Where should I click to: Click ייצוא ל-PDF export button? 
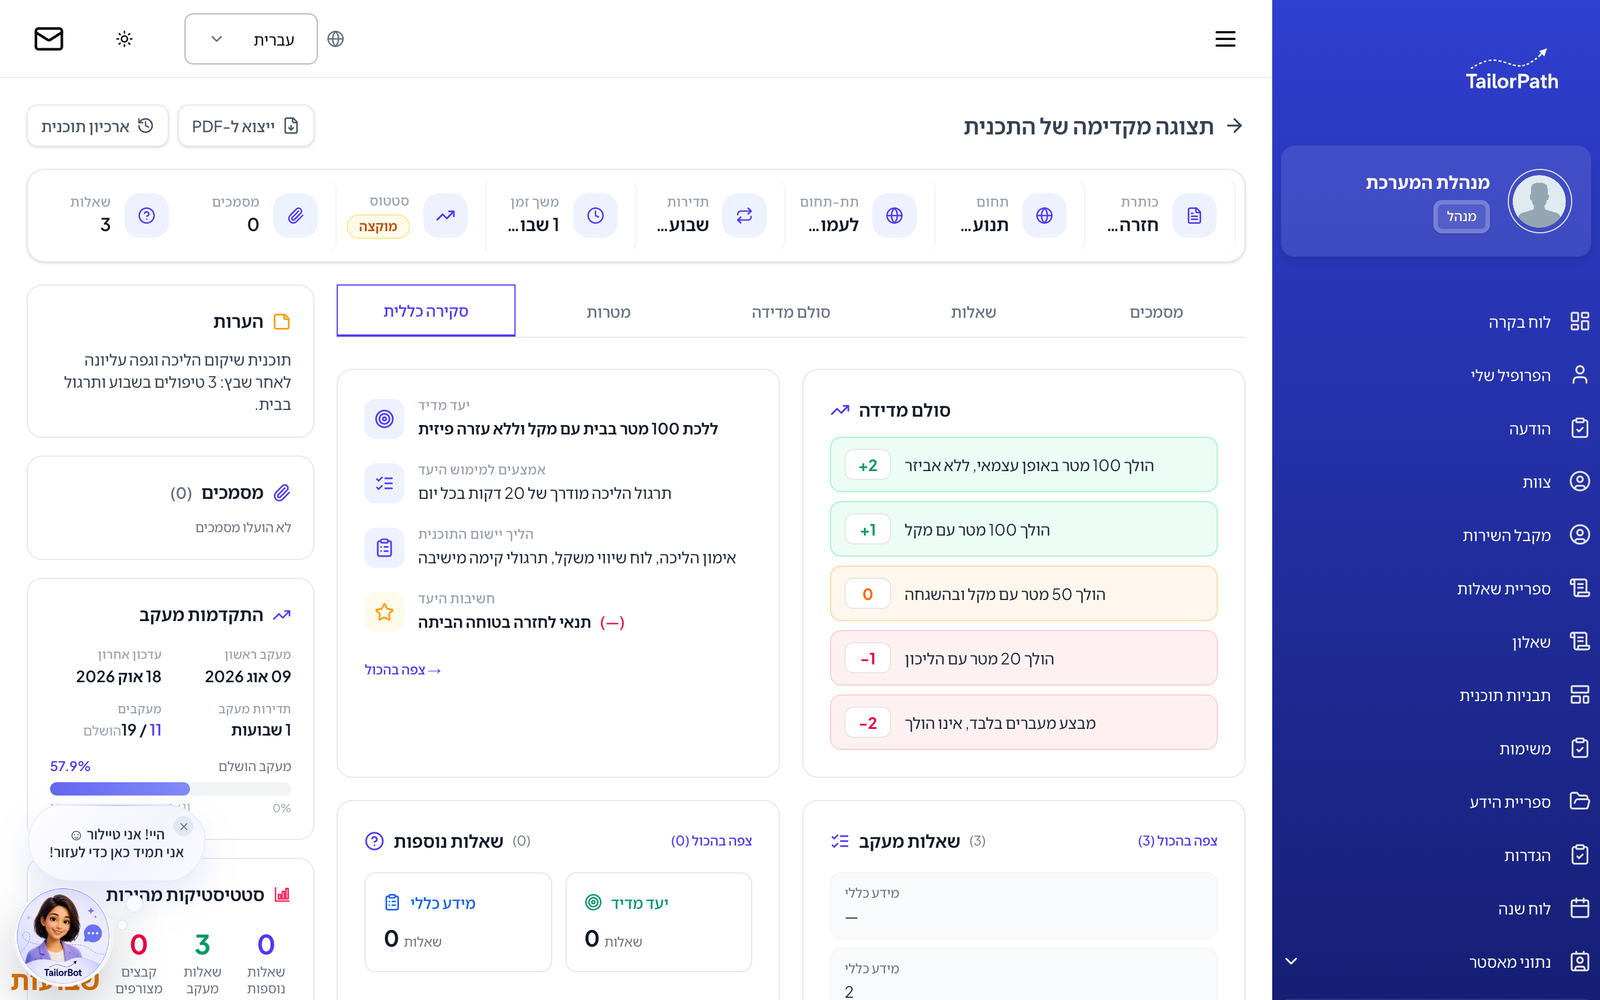[246, 126]
